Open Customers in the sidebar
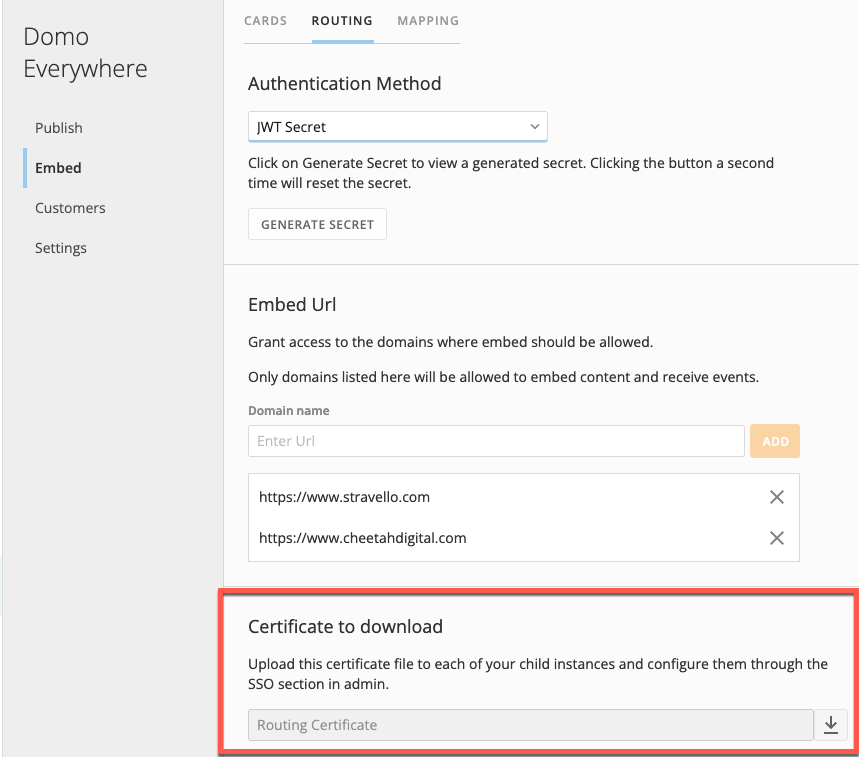859x757 pixels. pyautogui.click(x=70, y=208)
